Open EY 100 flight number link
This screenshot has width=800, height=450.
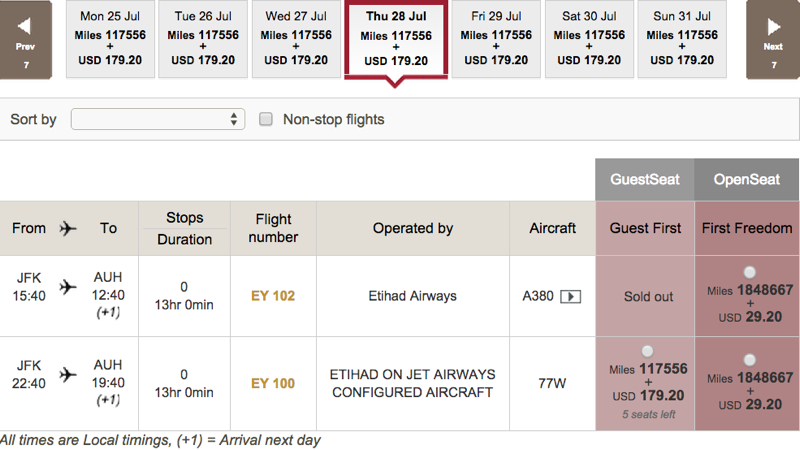pos(273,384)
